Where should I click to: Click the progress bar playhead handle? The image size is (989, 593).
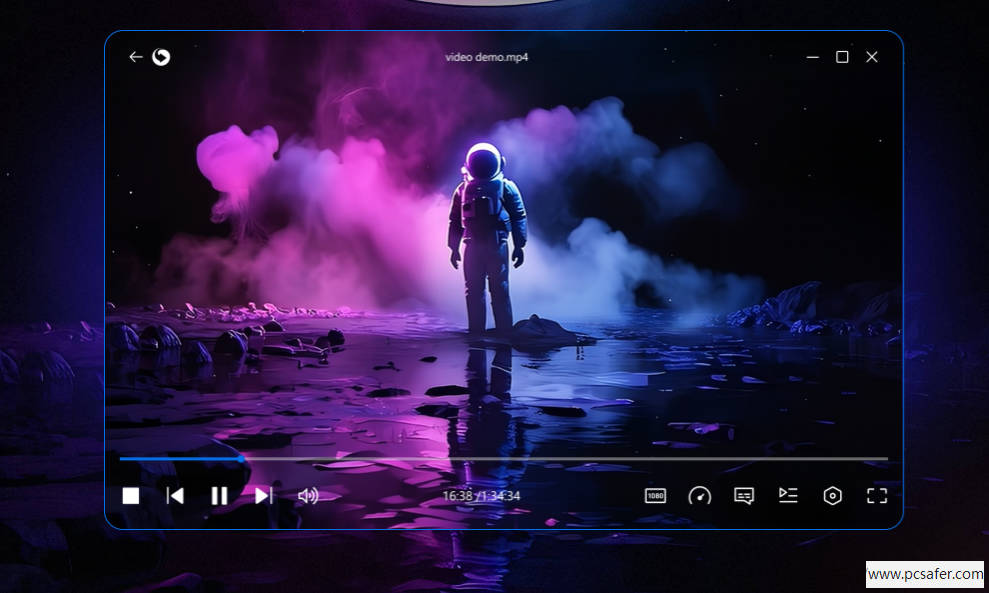pos(241,459)
